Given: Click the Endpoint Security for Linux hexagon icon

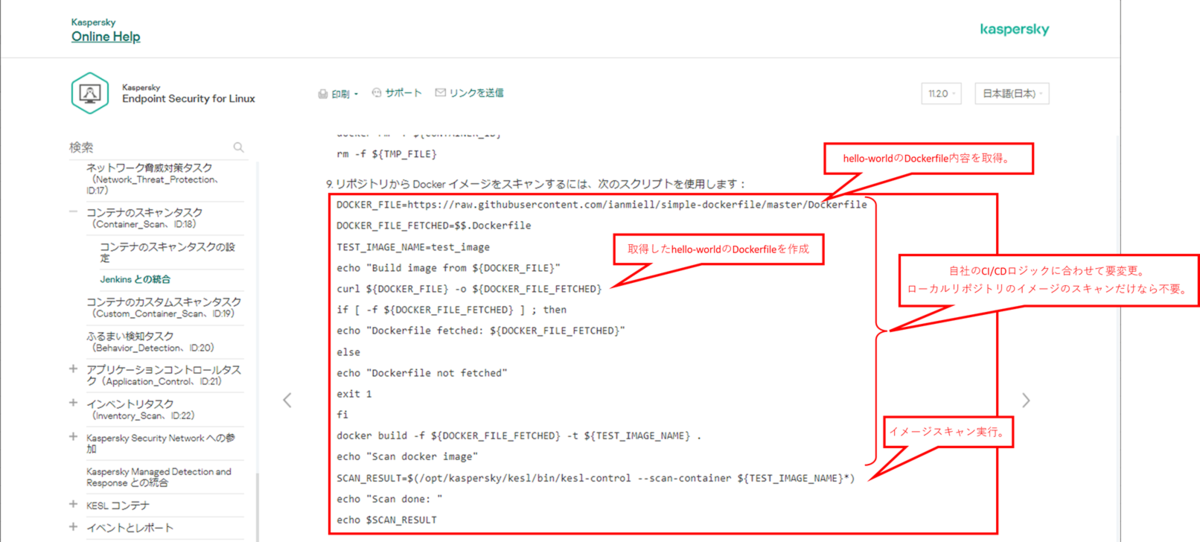Looking at the screenshot, I should click(x=90, y=93).
